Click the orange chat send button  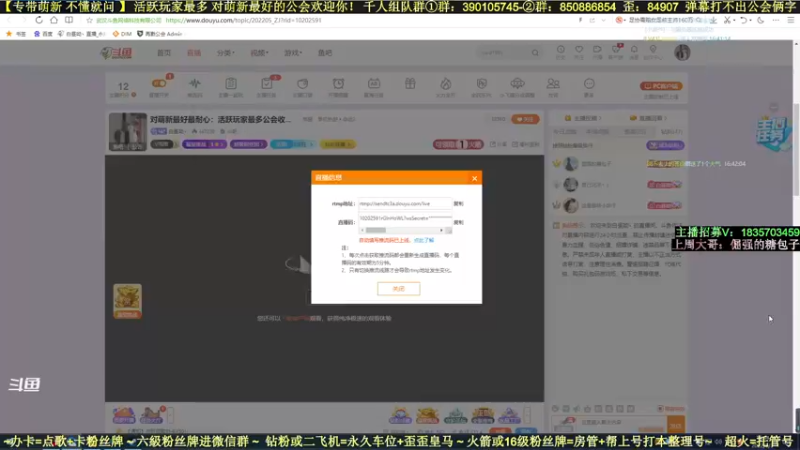click(676, 424)
